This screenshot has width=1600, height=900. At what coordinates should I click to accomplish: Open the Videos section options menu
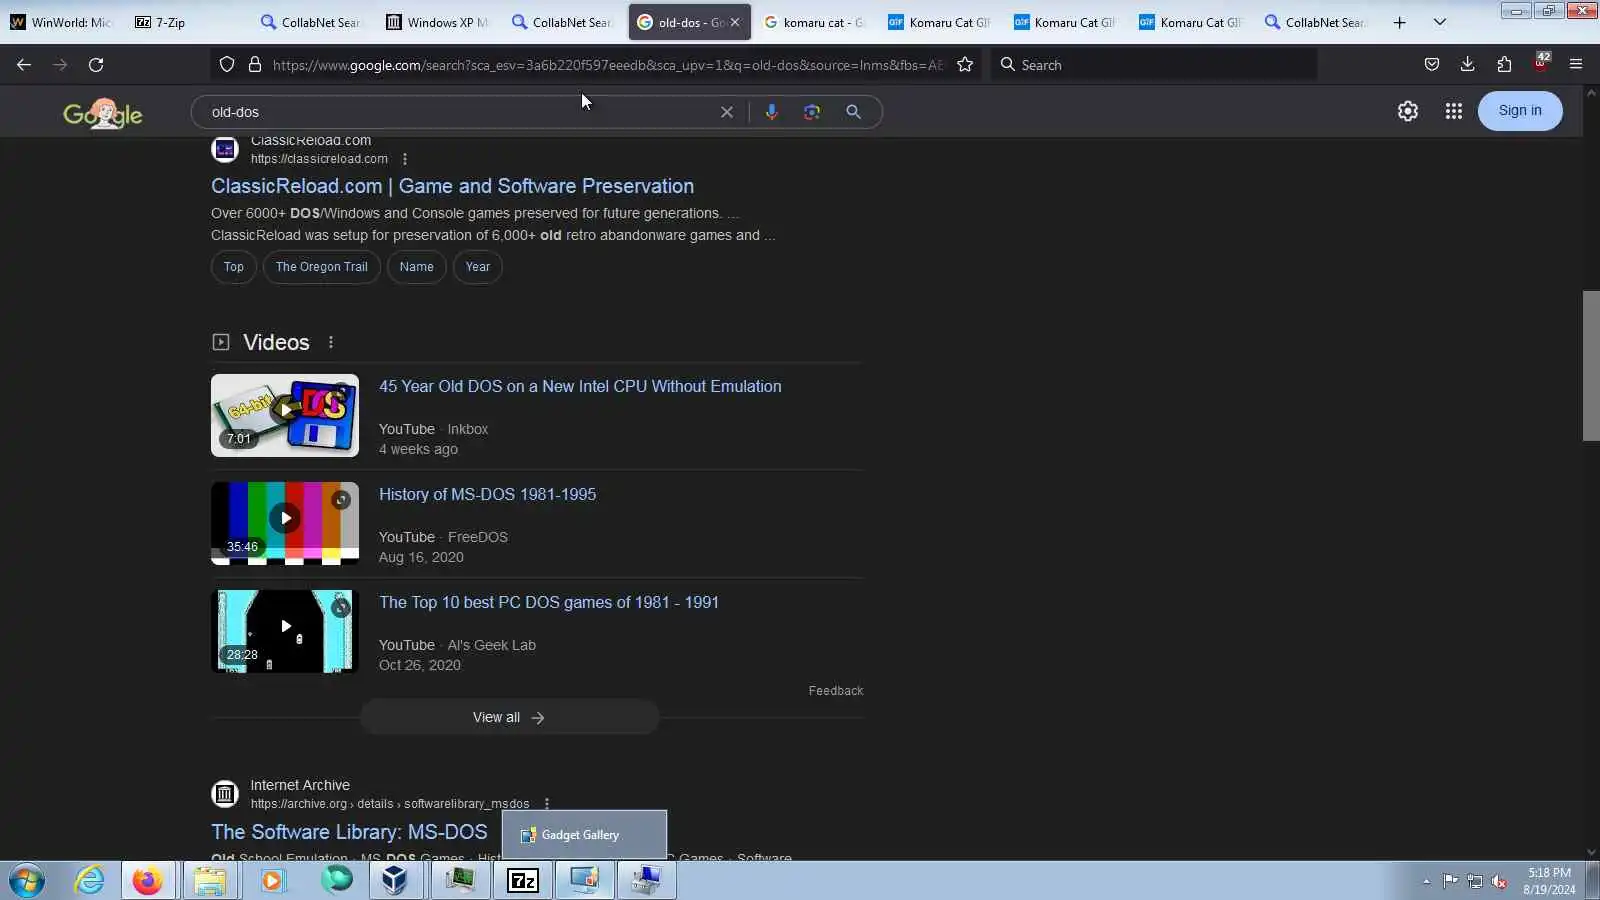[x=331, y=342]
